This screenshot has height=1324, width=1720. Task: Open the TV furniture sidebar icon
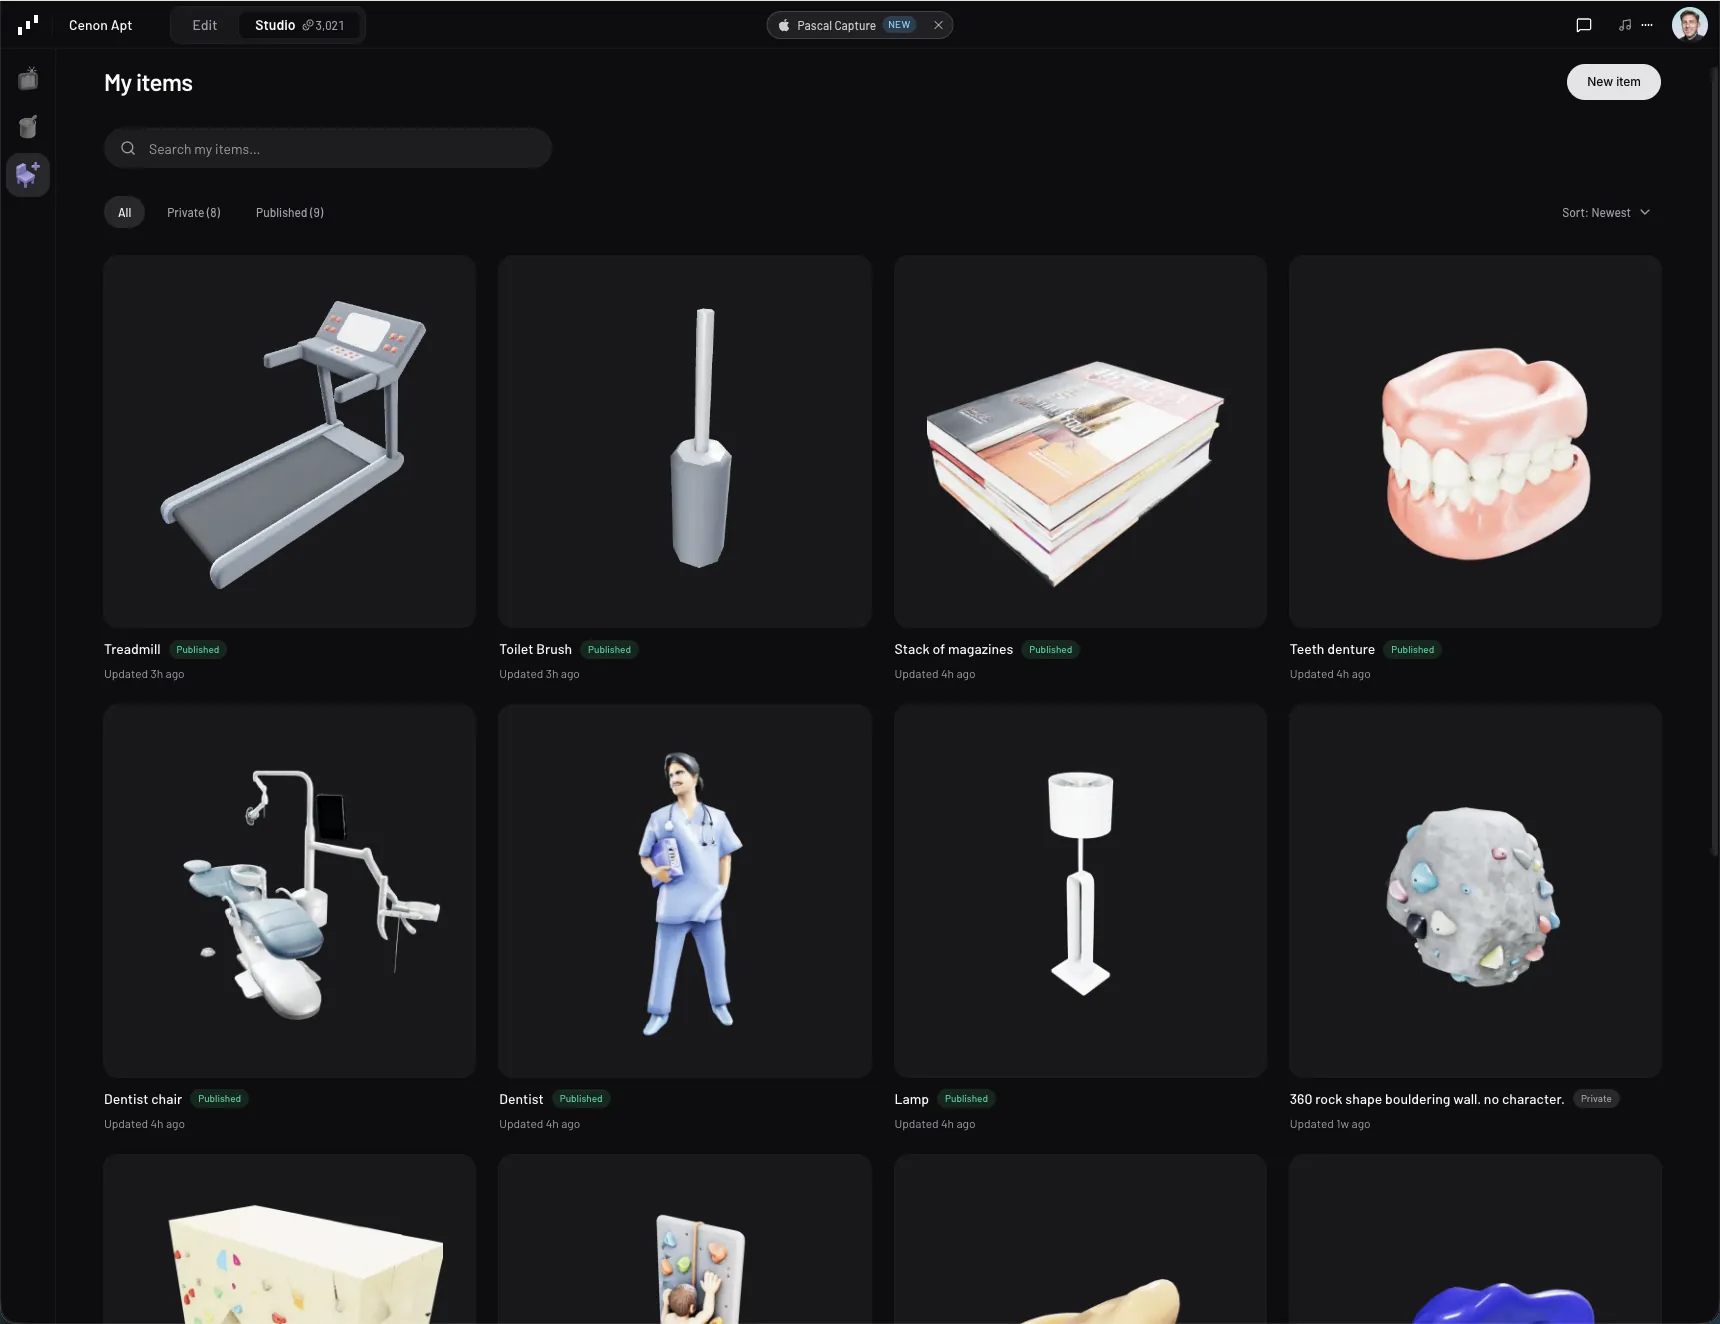click(x=28, y=78)
